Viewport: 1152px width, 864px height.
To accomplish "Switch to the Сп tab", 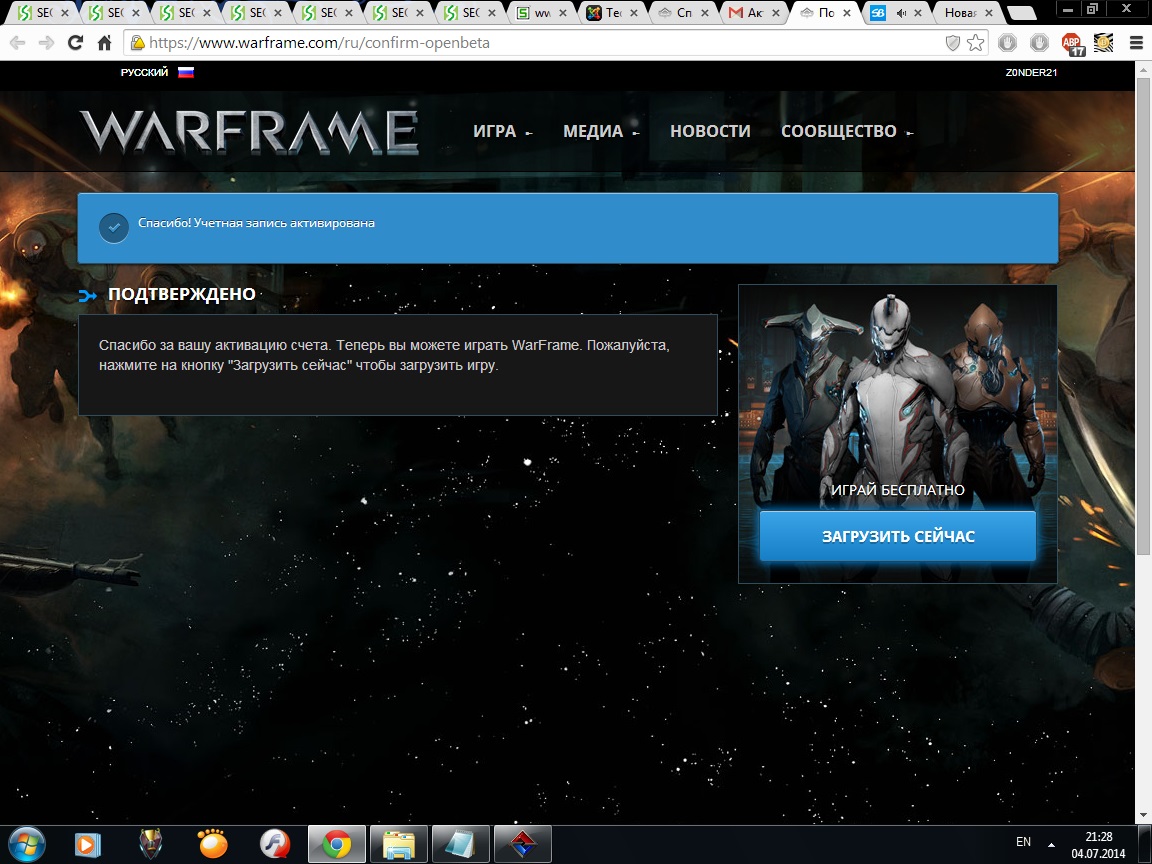I will tap(683, 12).
